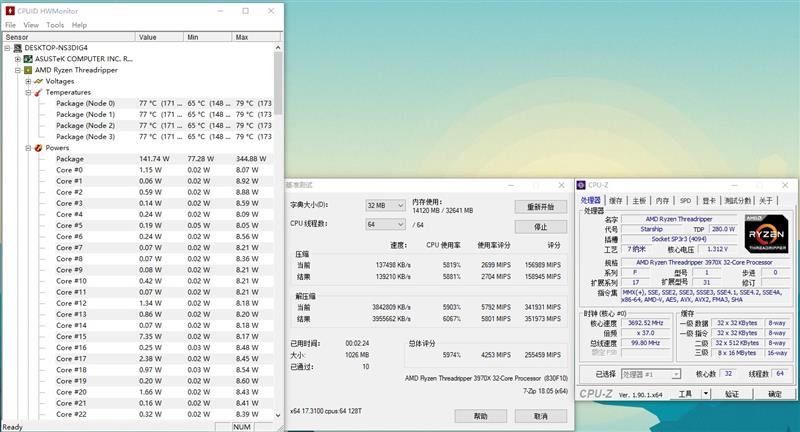The image size is (800, 432).
Task: Switch to CPU-Z 主板 tab
Action: tap(639, 200)
